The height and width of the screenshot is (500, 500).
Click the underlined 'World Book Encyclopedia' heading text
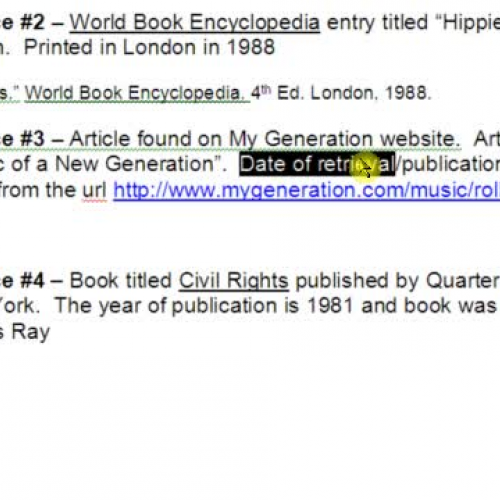195,23
